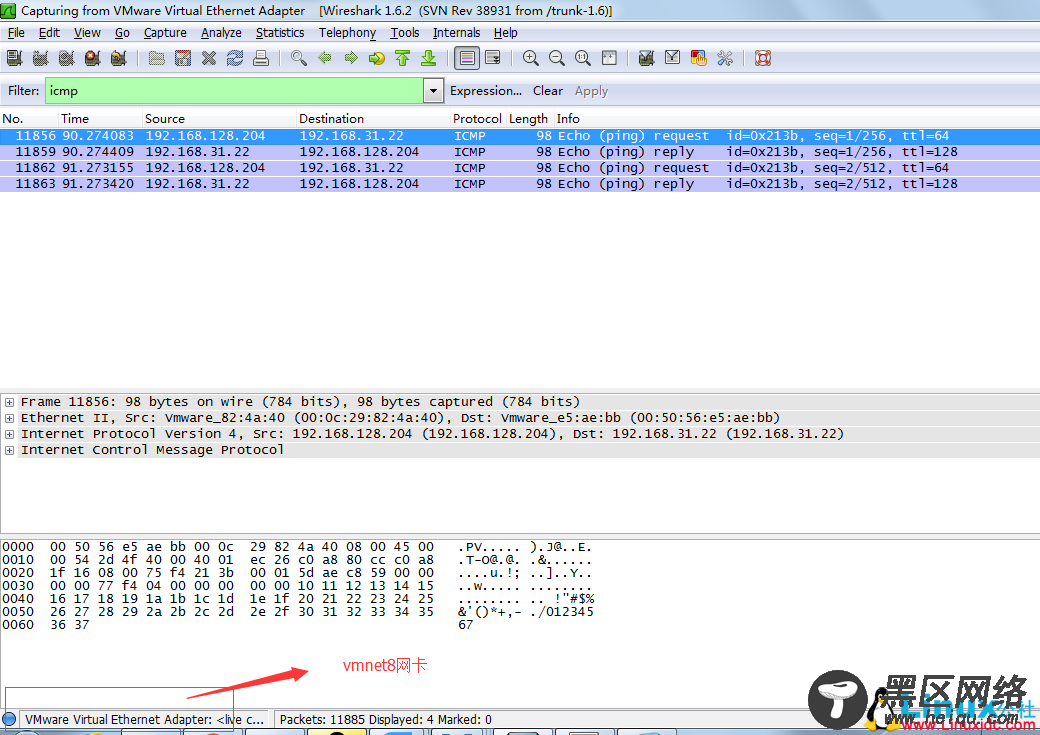Clear the display filter
Viewport: 1040px width, 735px height.
point(548,91)
